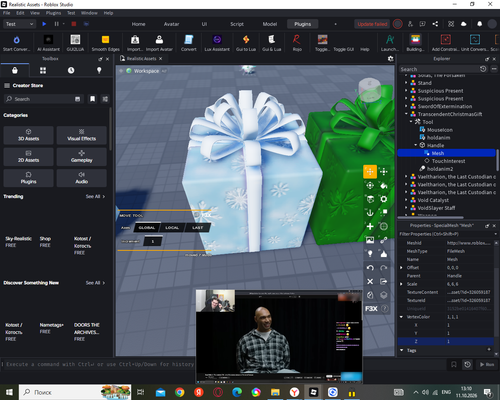Select the F3X Rotate tool
This screenshot has height=400, width=500.
click(x=370, y=185)
